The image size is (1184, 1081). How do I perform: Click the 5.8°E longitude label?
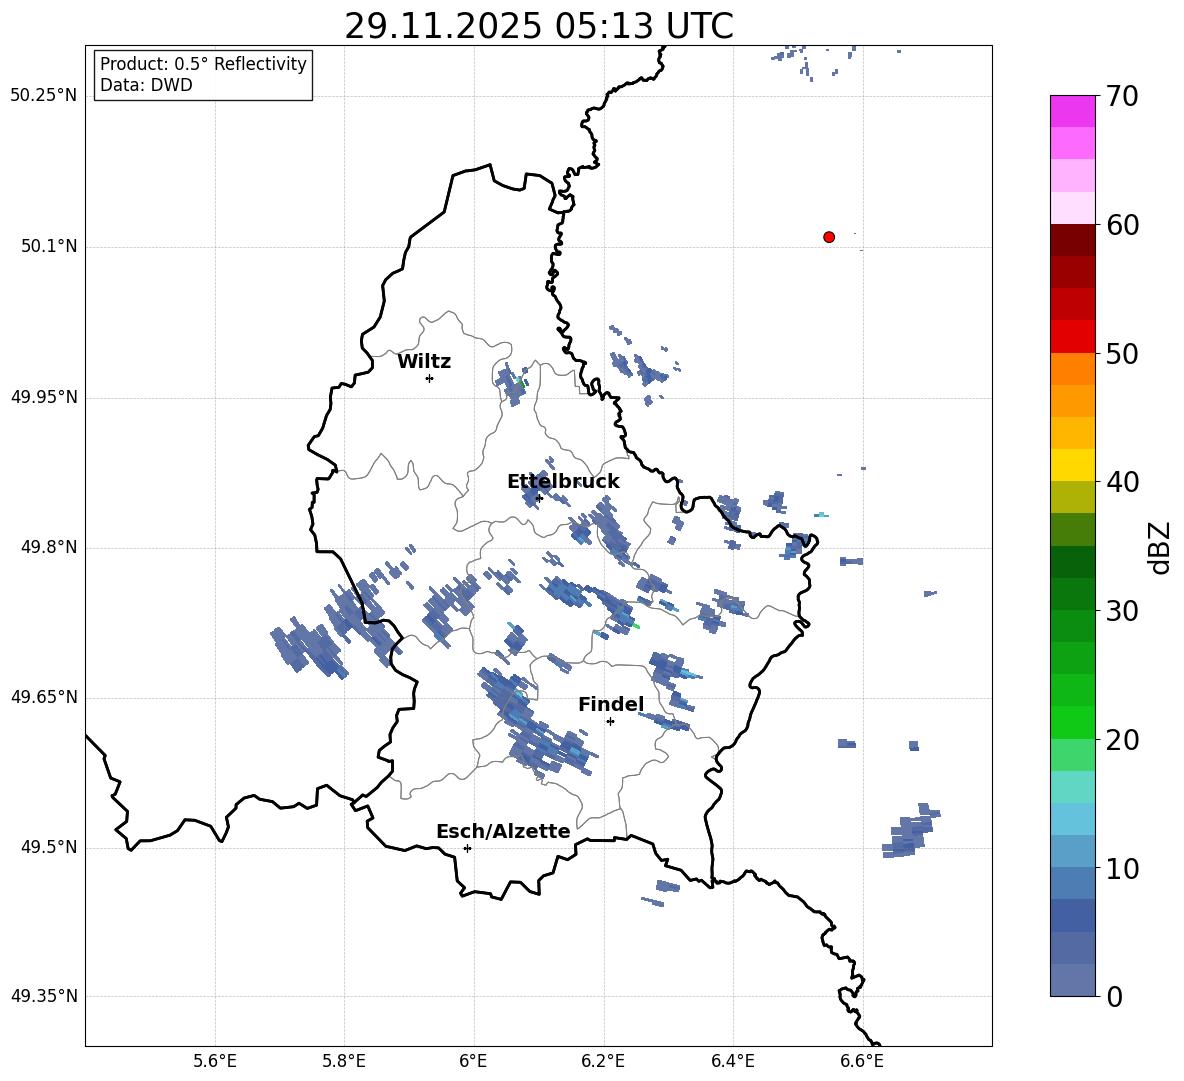[x=344, y=1061]
